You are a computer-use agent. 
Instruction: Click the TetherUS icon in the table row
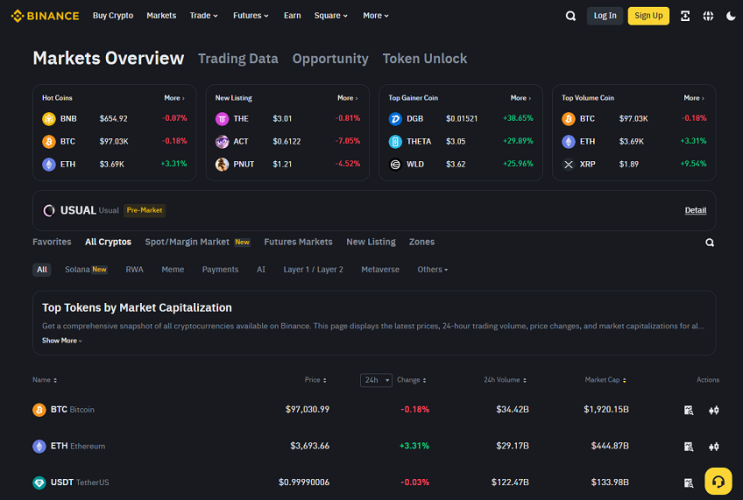39,482
